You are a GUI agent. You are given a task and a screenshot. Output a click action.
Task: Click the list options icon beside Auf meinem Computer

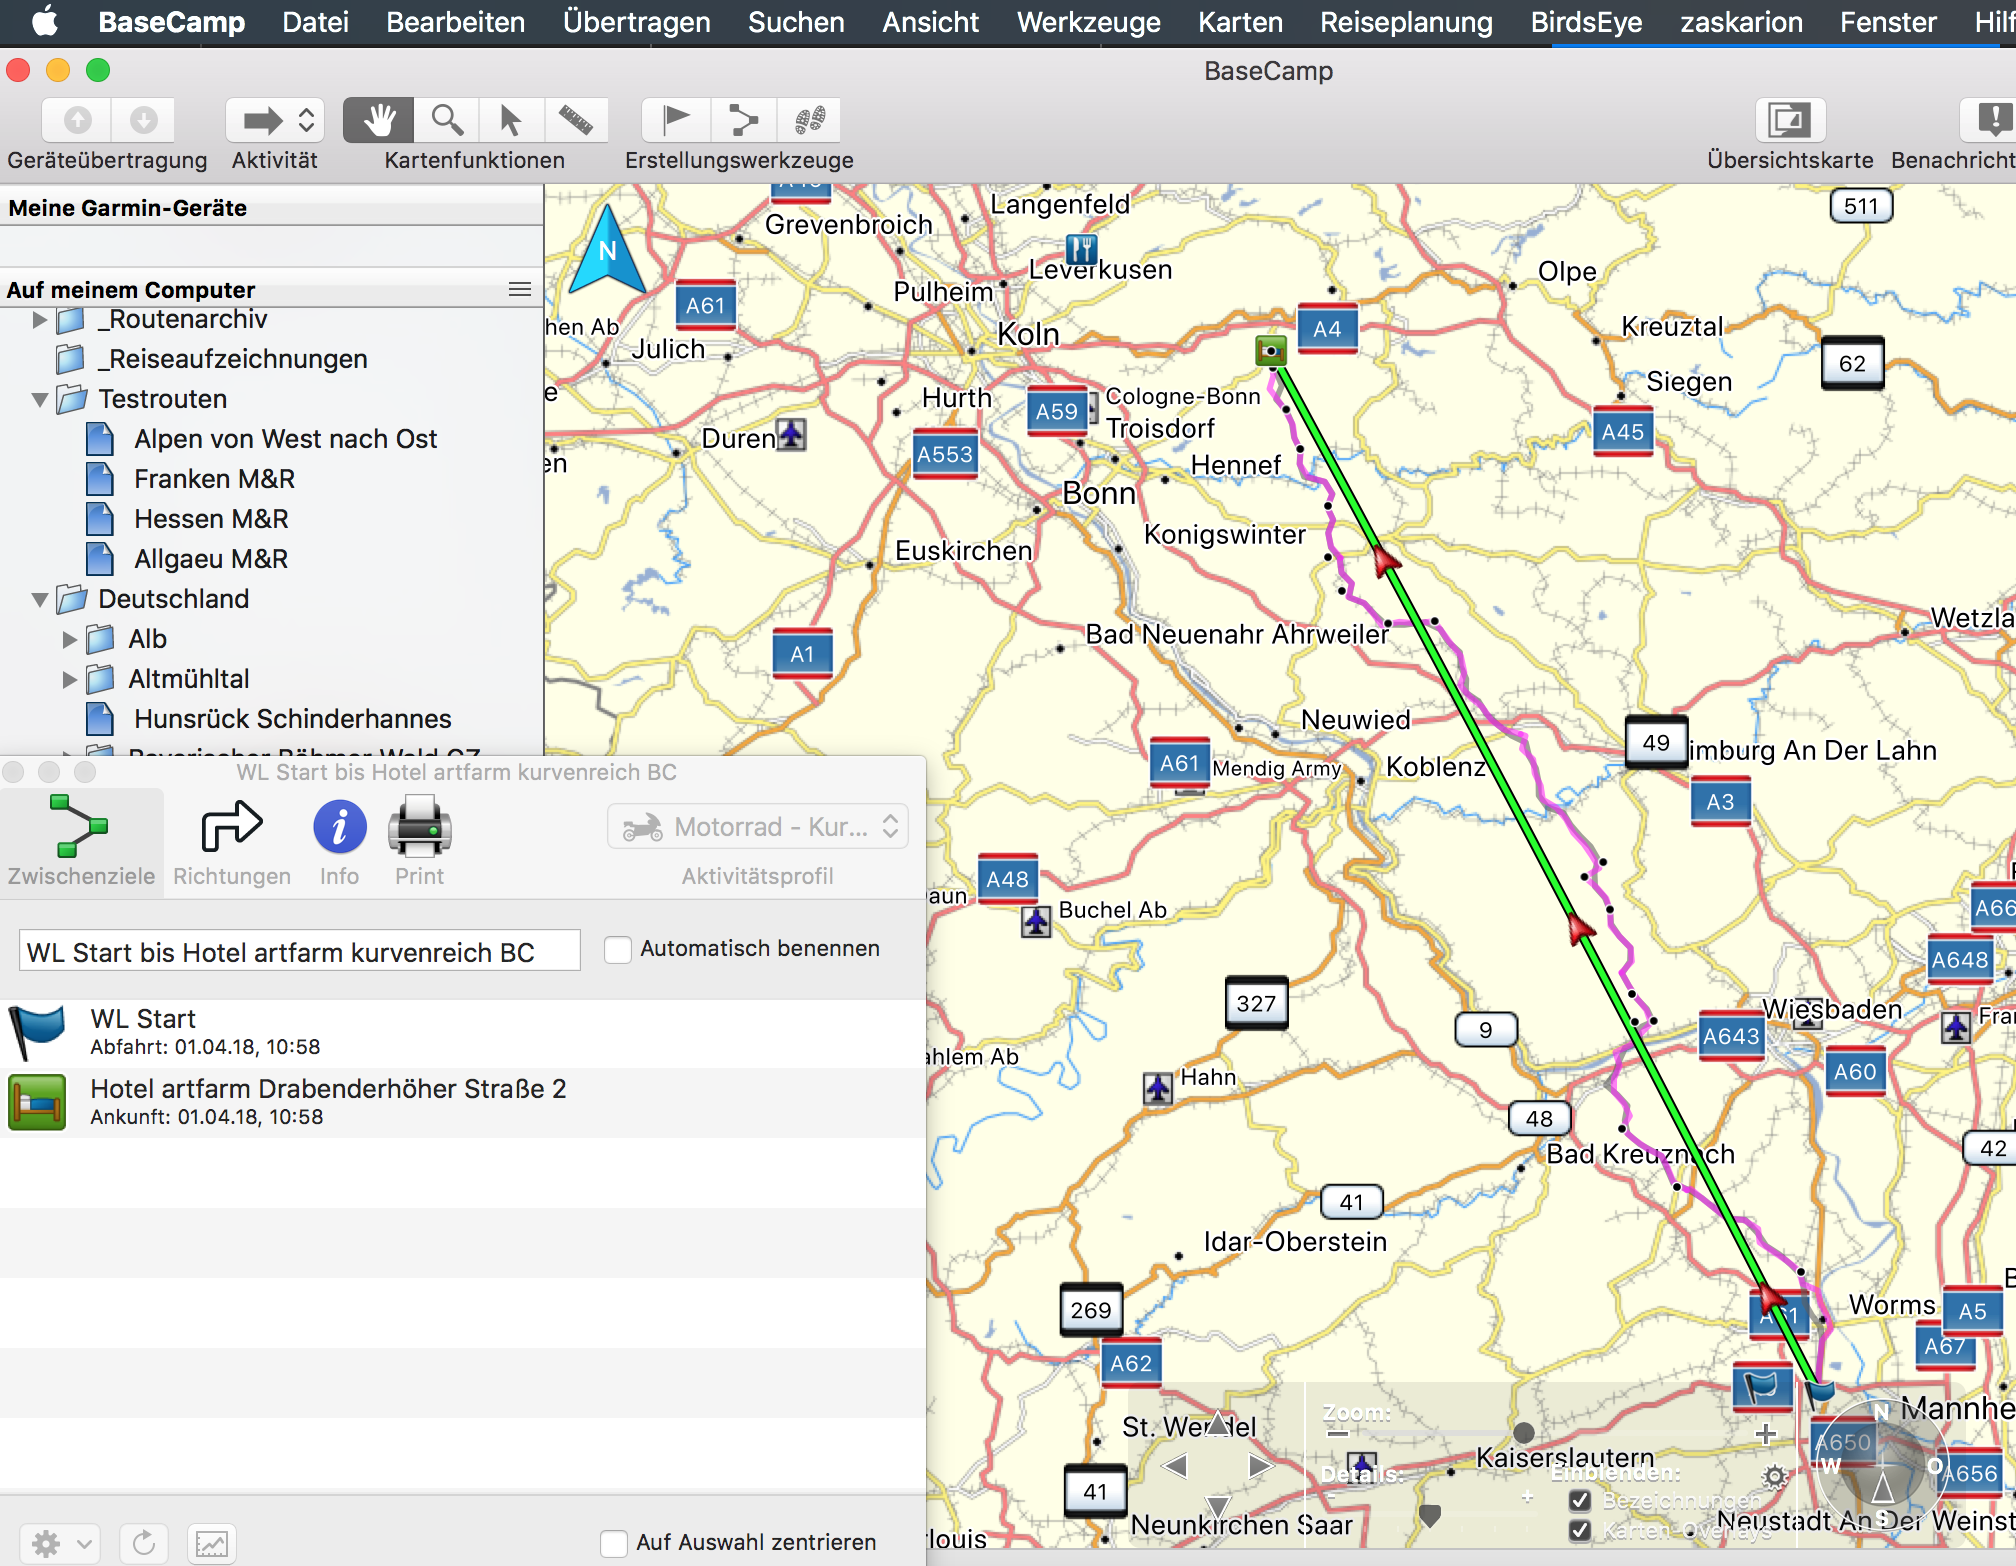pyautogui.click(x=520, y=289)
